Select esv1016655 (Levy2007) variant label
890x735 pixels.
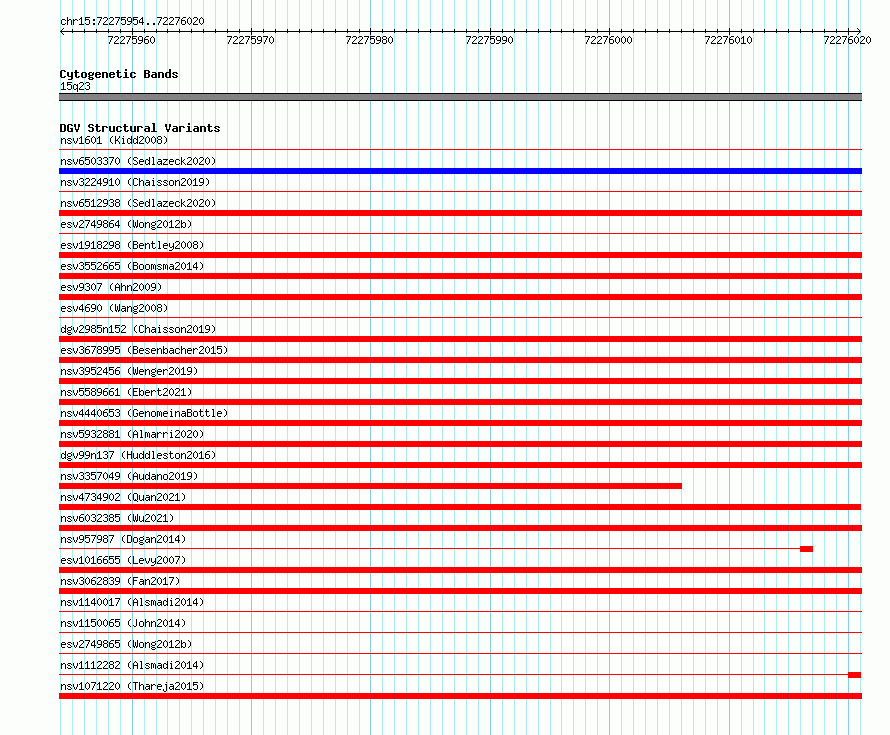tap(123, 560)
